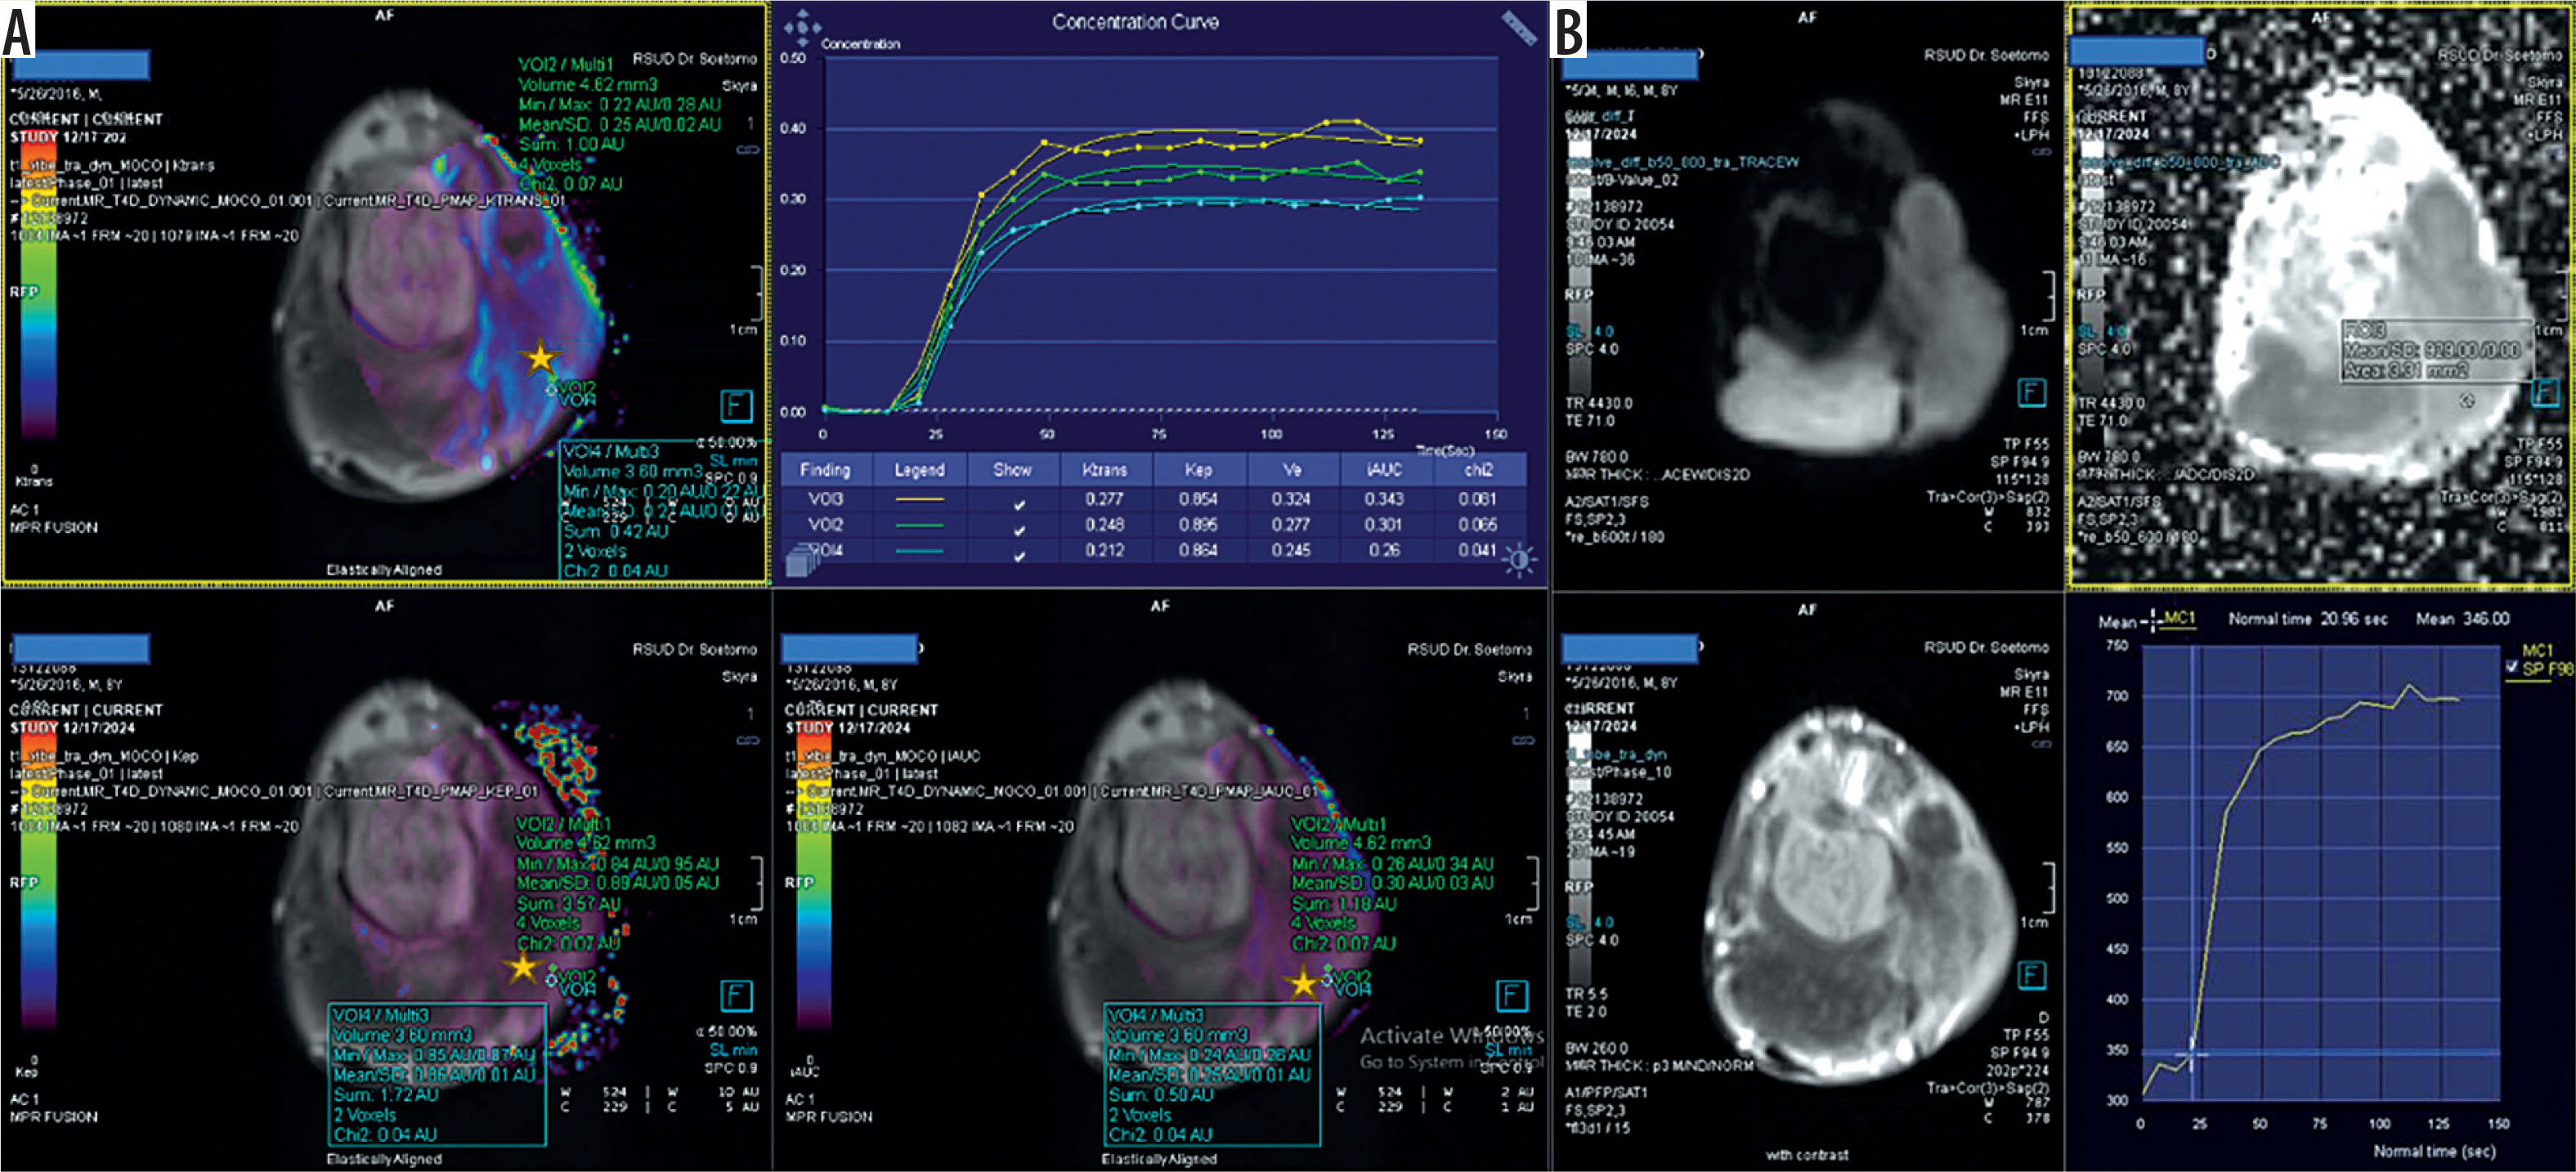The image size is (2576, 1172).
Task: Open the image stack icon beside VOI4
Action: point(802,560)
